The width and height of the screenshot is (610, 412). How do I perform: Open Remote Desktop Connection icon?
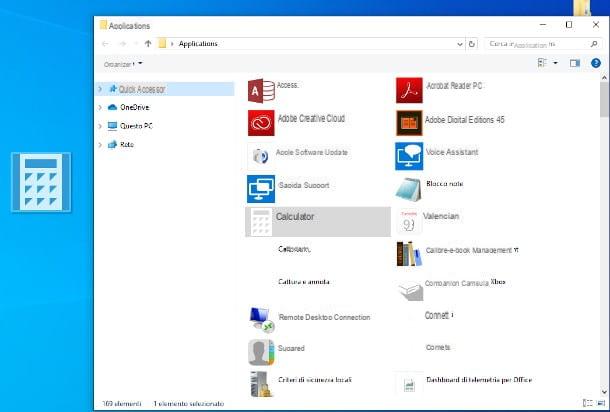click(x=262, y=320)
